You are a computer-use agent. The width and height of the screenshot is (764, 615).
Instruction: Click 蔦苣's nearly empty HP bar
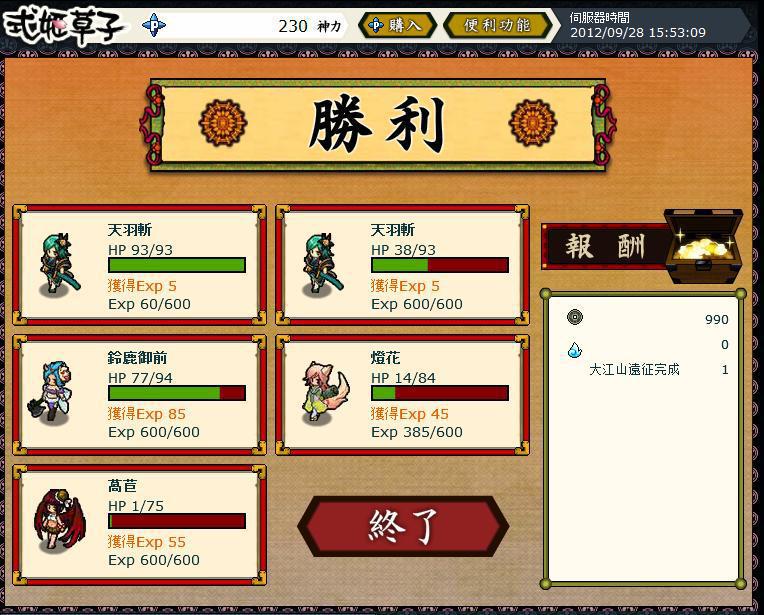[177, 521]
